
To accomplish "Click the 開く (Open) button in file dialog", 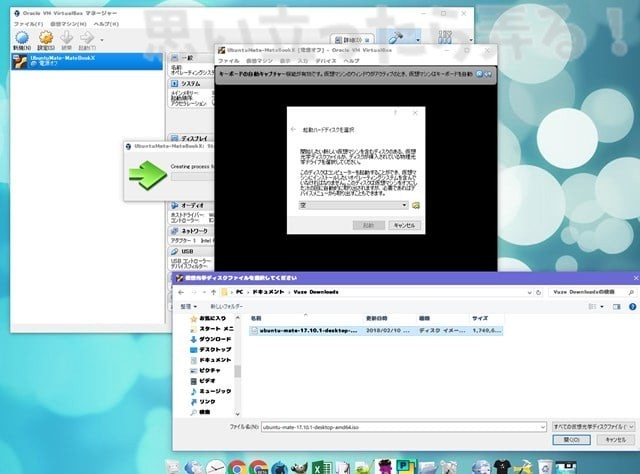I will tap(571, 438).
